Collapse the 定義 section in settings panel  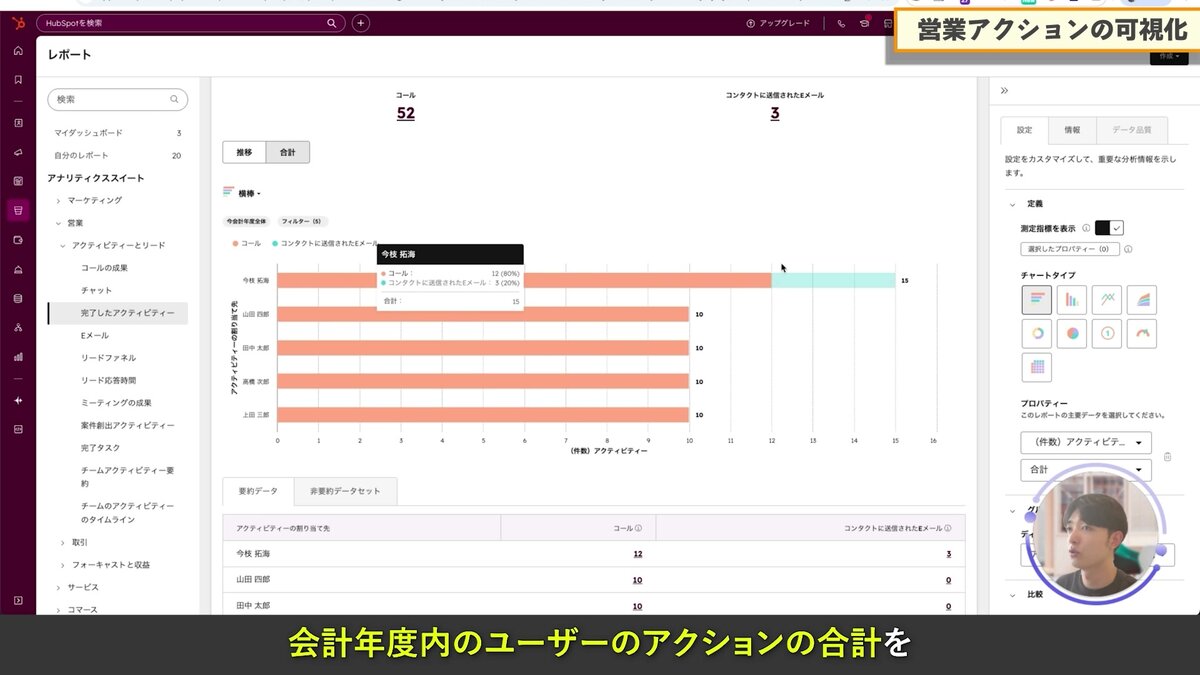click(1012, 204)
